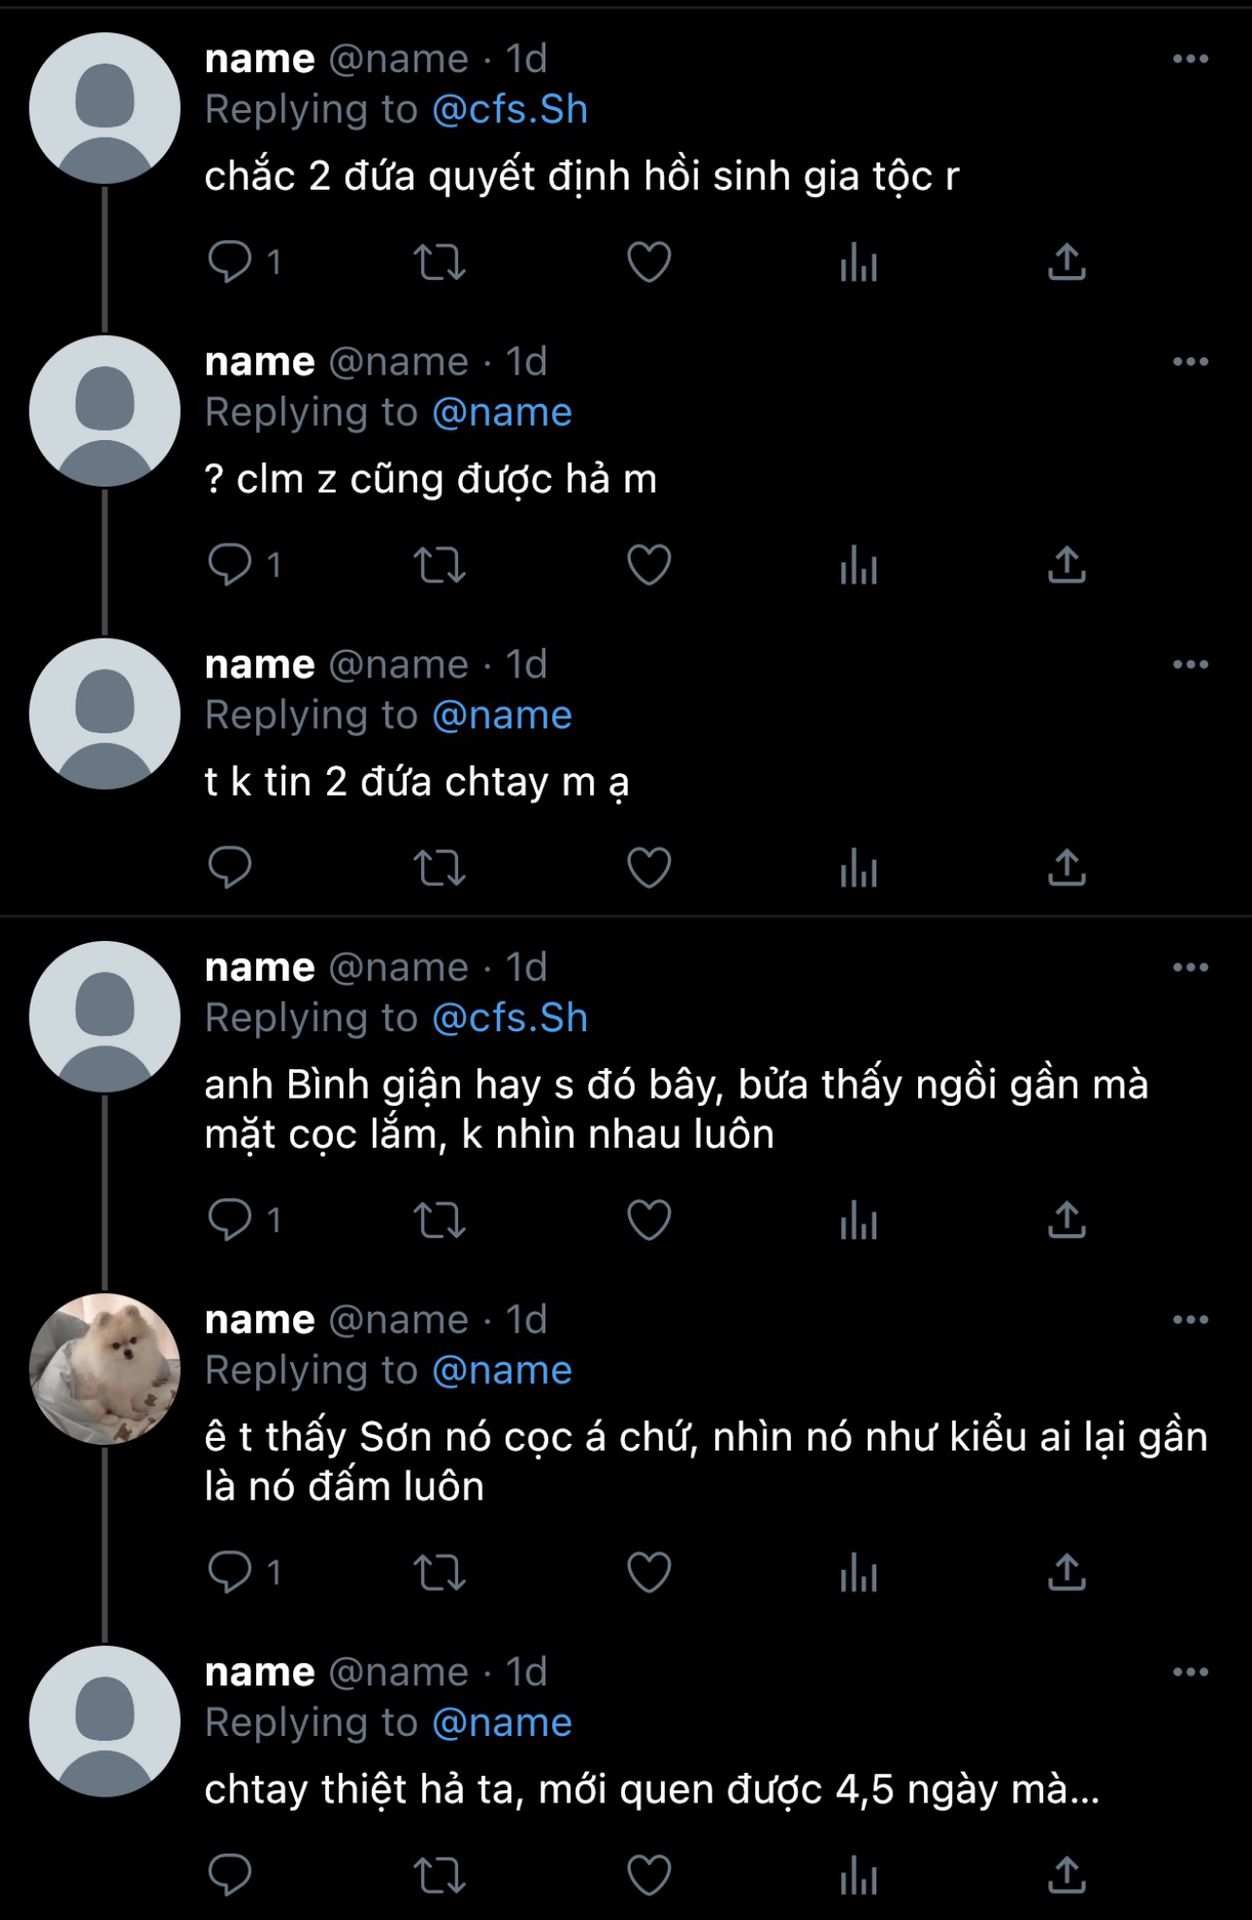
Task: Share the "Sơn nó cọc" tweet
Action: point(1067,1572)
